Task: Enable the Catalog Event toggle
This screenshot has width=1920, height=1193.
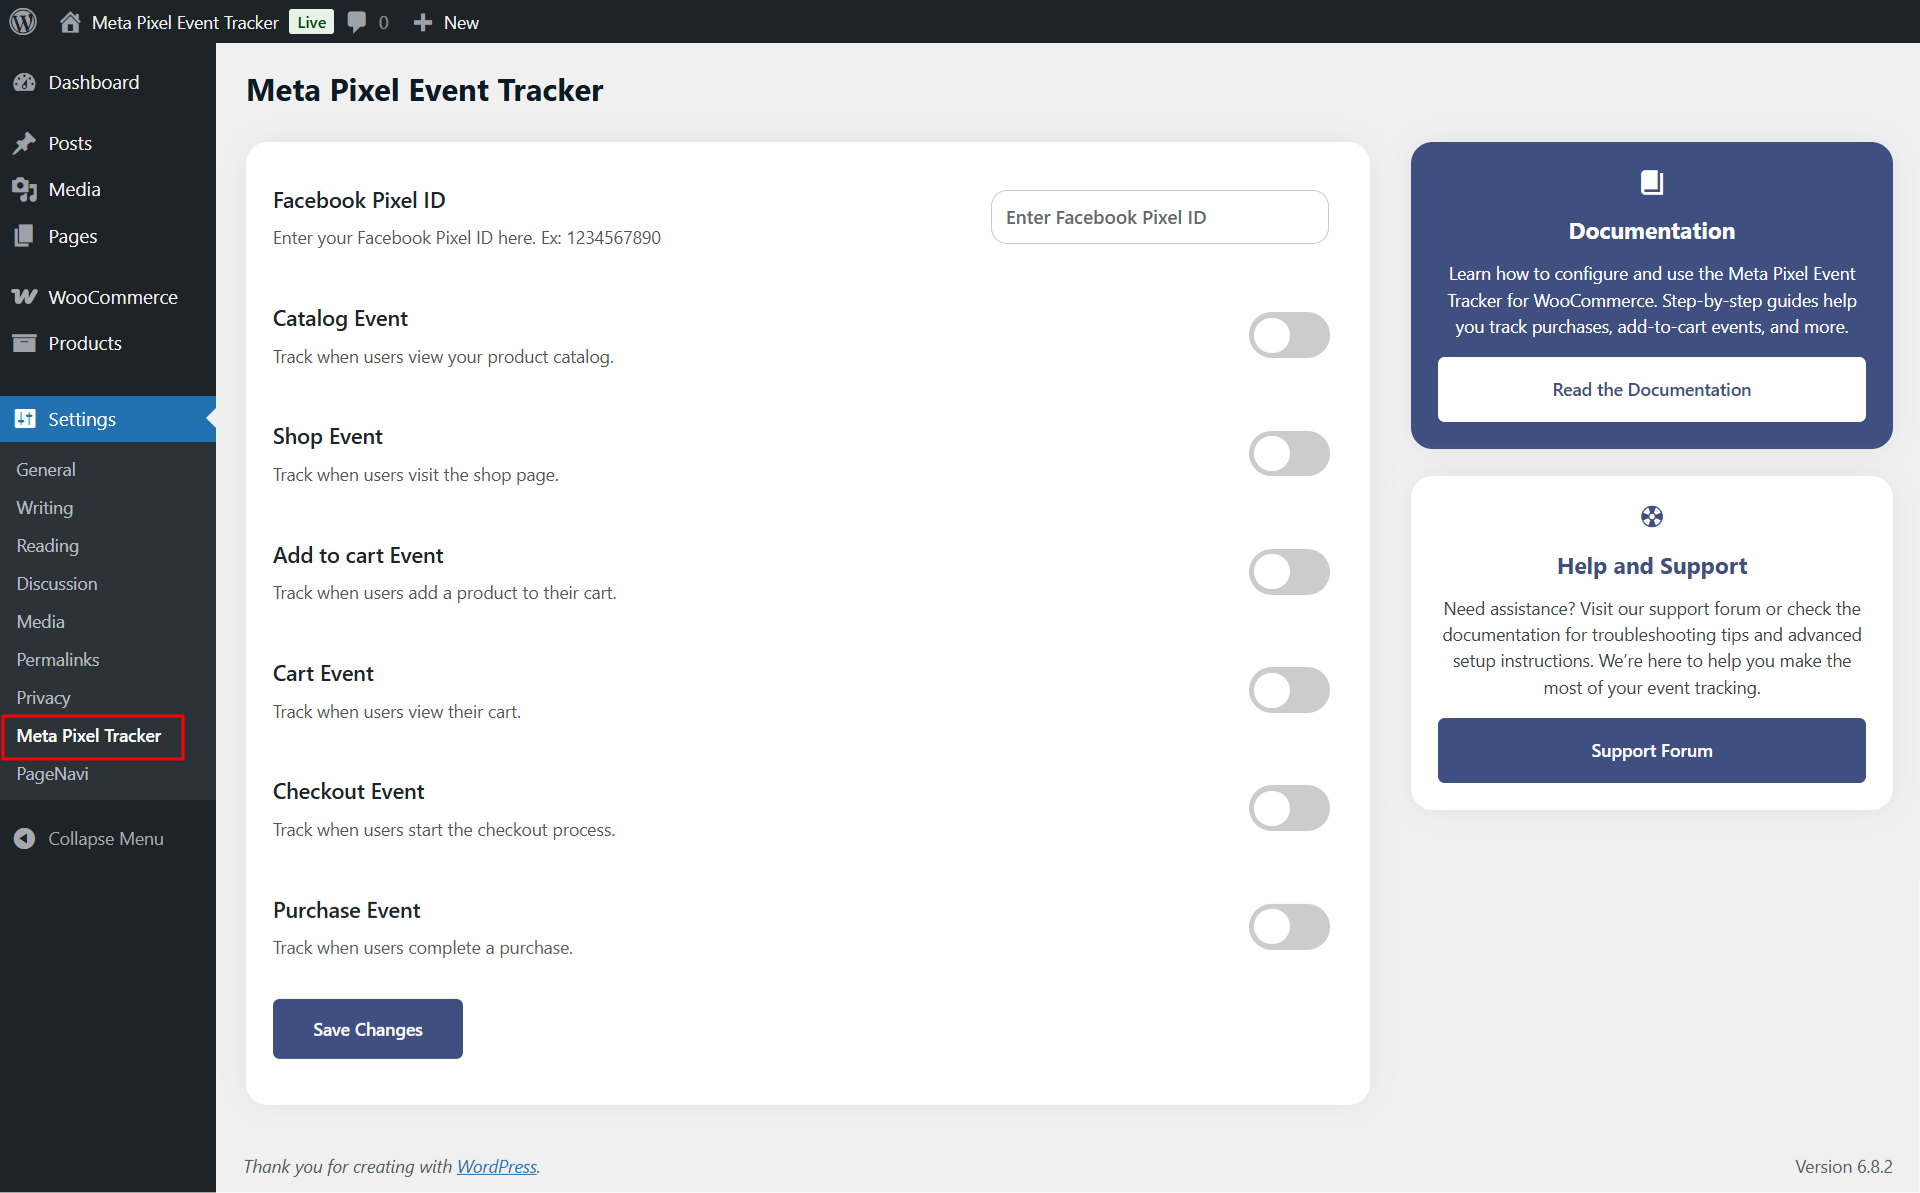Action: tap(1289, 335)
